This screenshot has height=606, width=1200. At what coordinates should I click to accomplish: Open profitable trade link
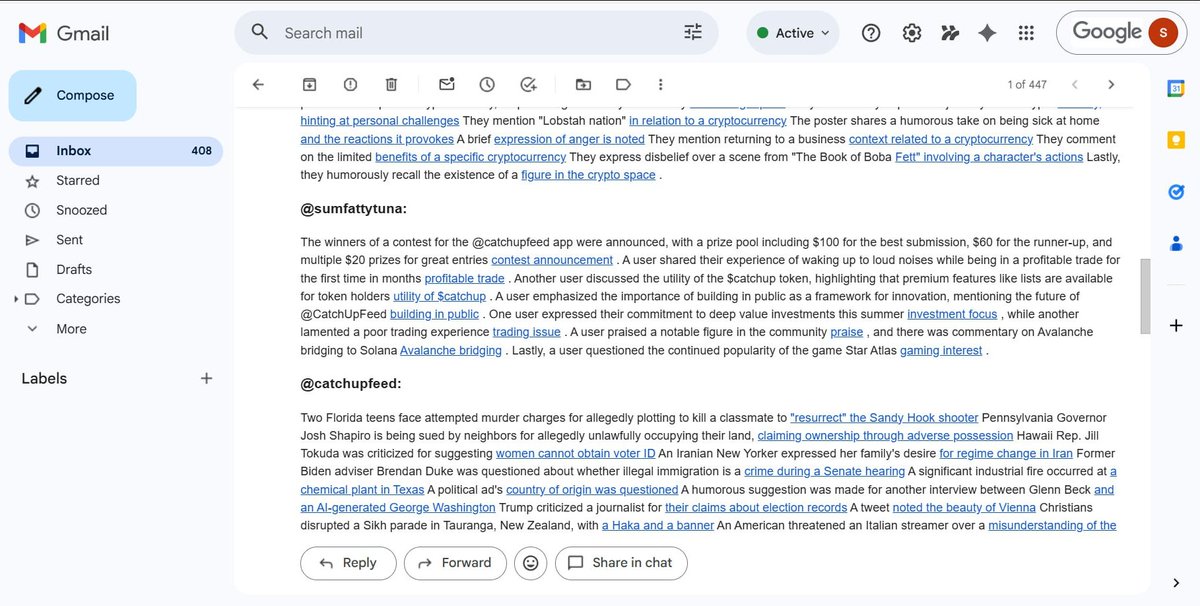pyautogui.click(x=464, y=278)
